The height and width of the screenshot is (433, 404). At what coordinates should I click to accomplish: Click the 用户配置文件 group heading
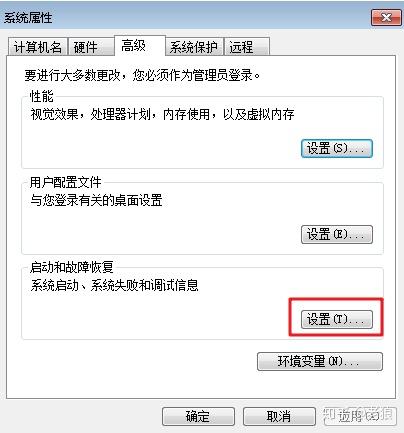(65, 182)
